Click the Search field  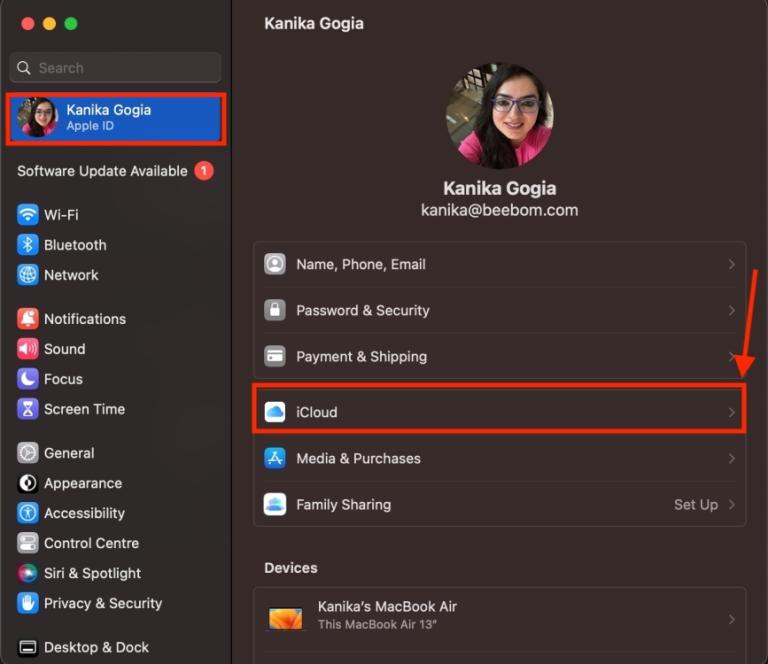(115, 68)
